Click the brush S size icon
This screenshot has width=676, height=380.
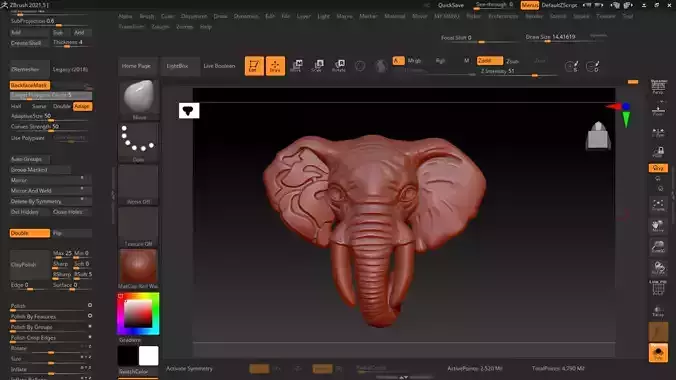(x=572, y=66)
